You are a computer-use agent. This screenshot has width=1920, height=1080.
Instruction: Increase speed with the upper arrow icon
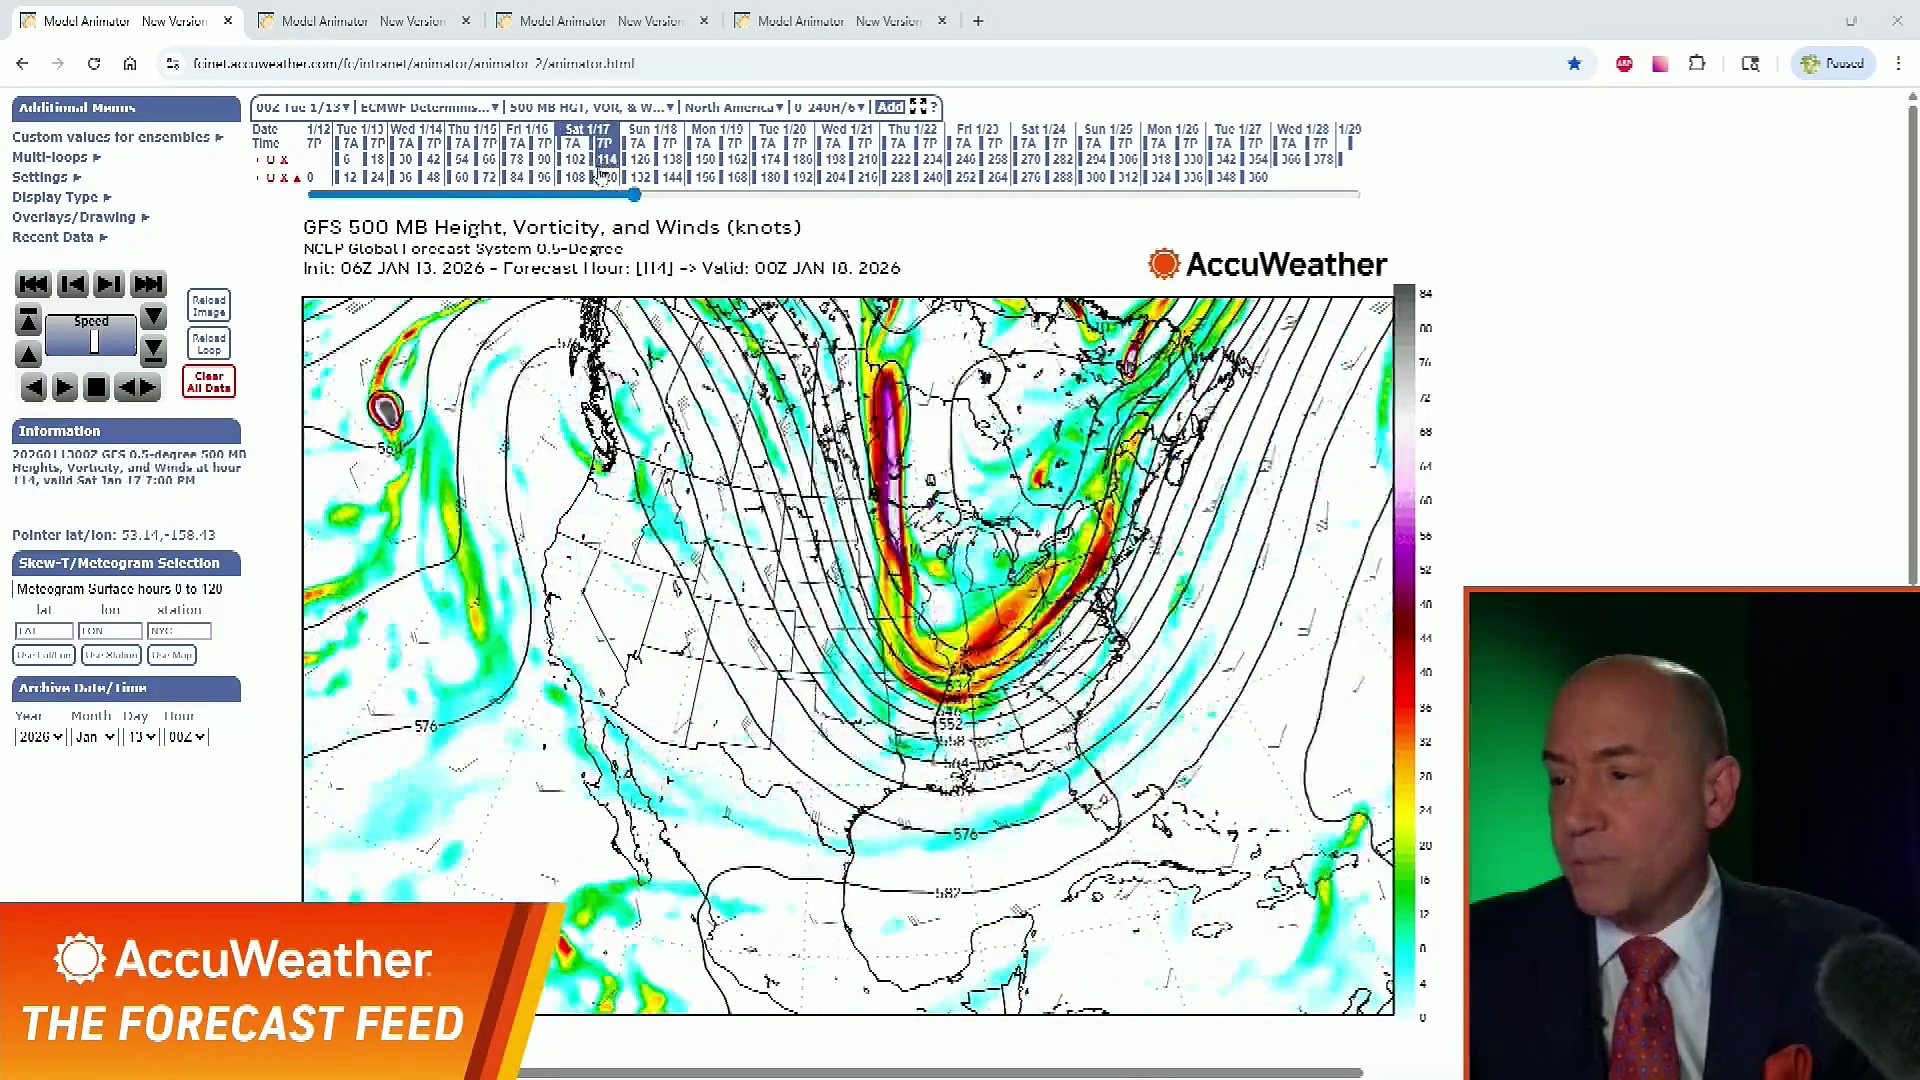click(x=28, y=320)
